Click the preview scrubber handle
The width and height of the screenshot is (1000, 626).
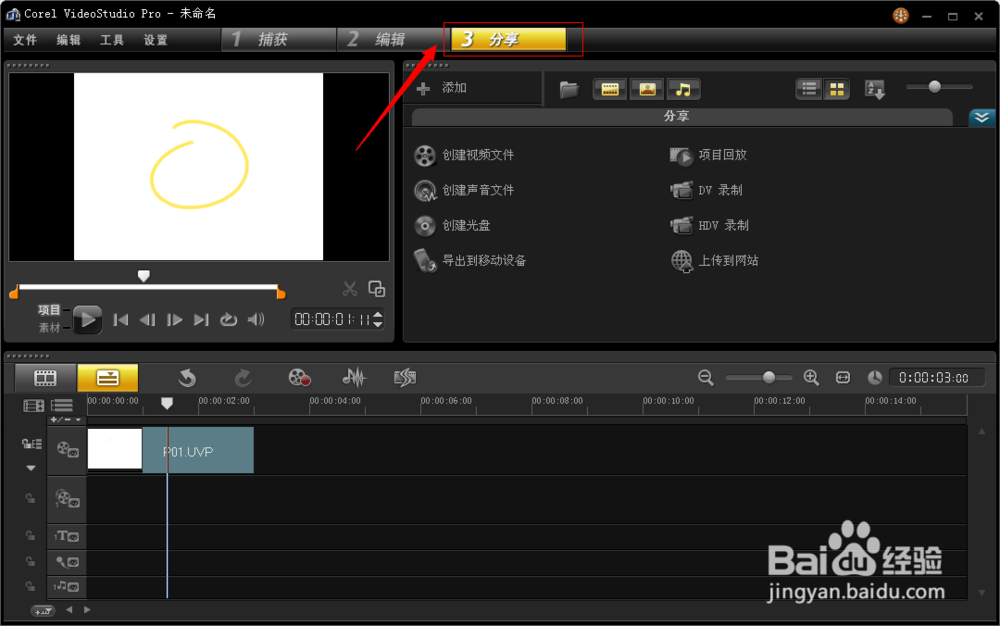coord(143,275)
